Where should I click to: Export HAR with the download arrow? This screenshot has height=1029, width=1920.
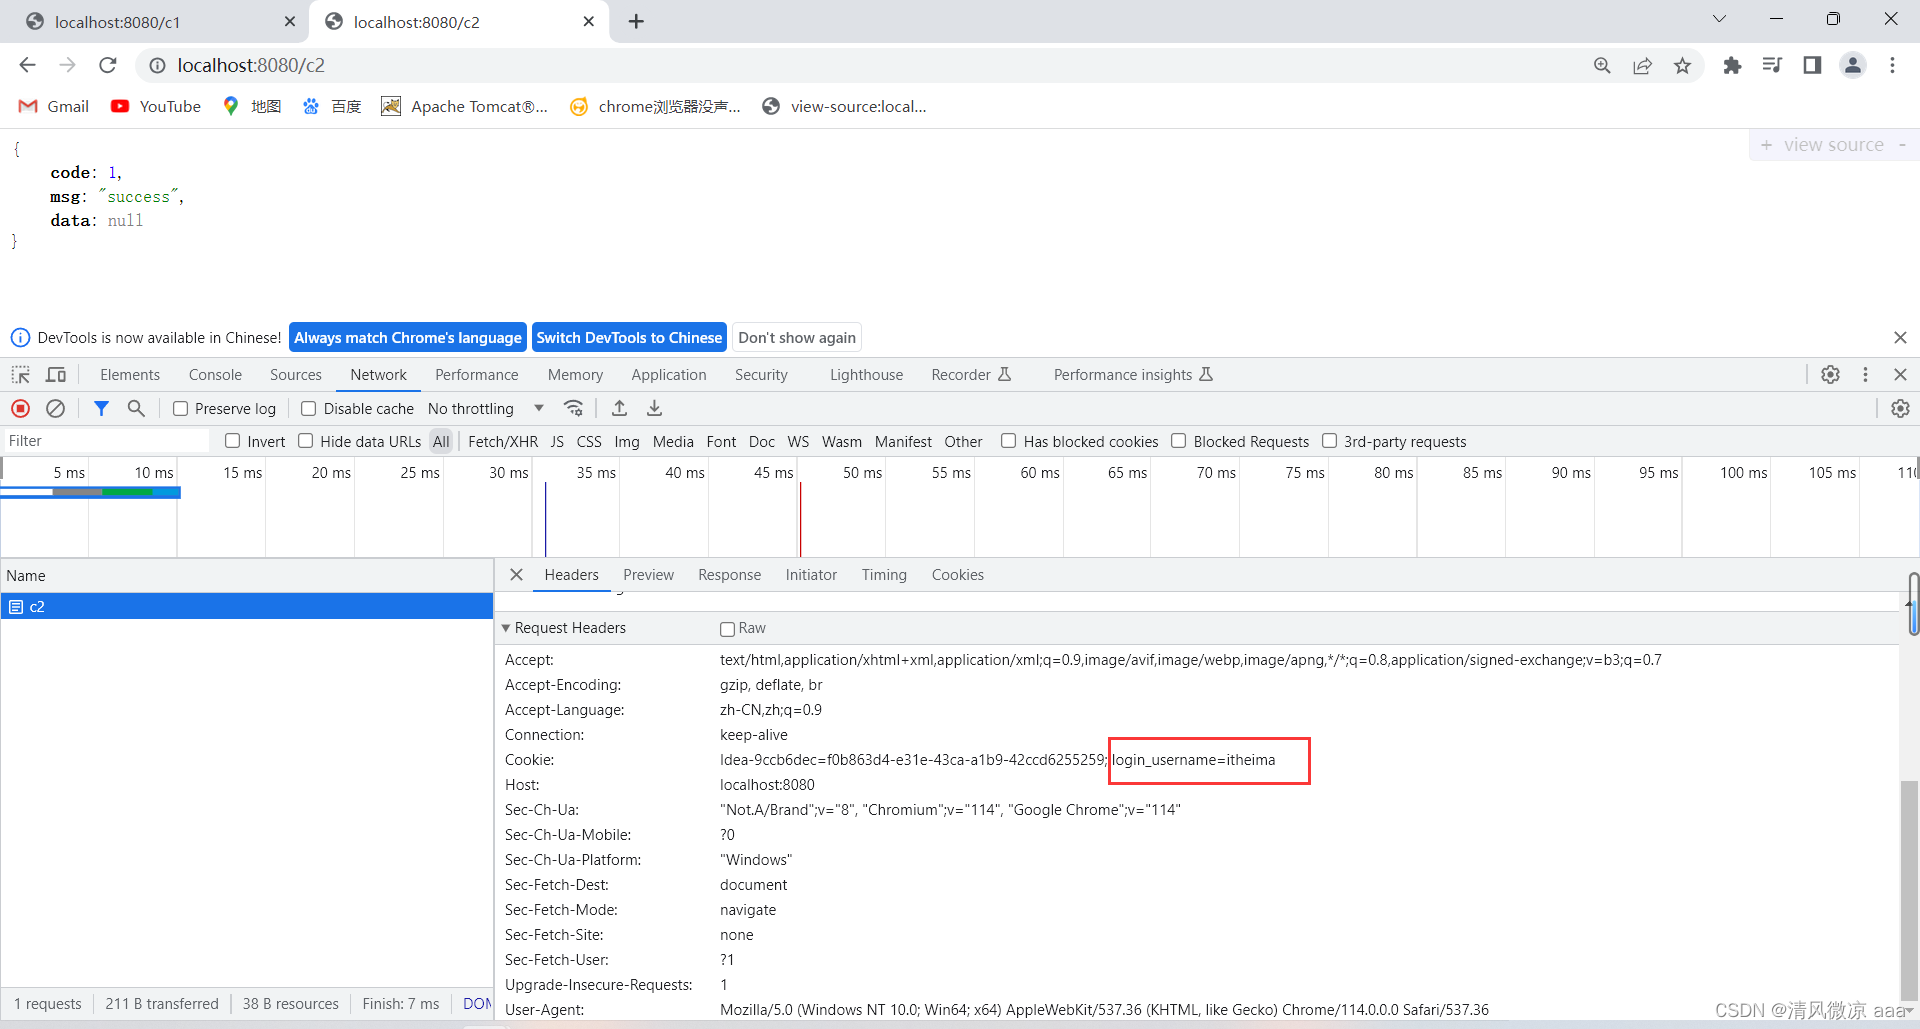654,408
